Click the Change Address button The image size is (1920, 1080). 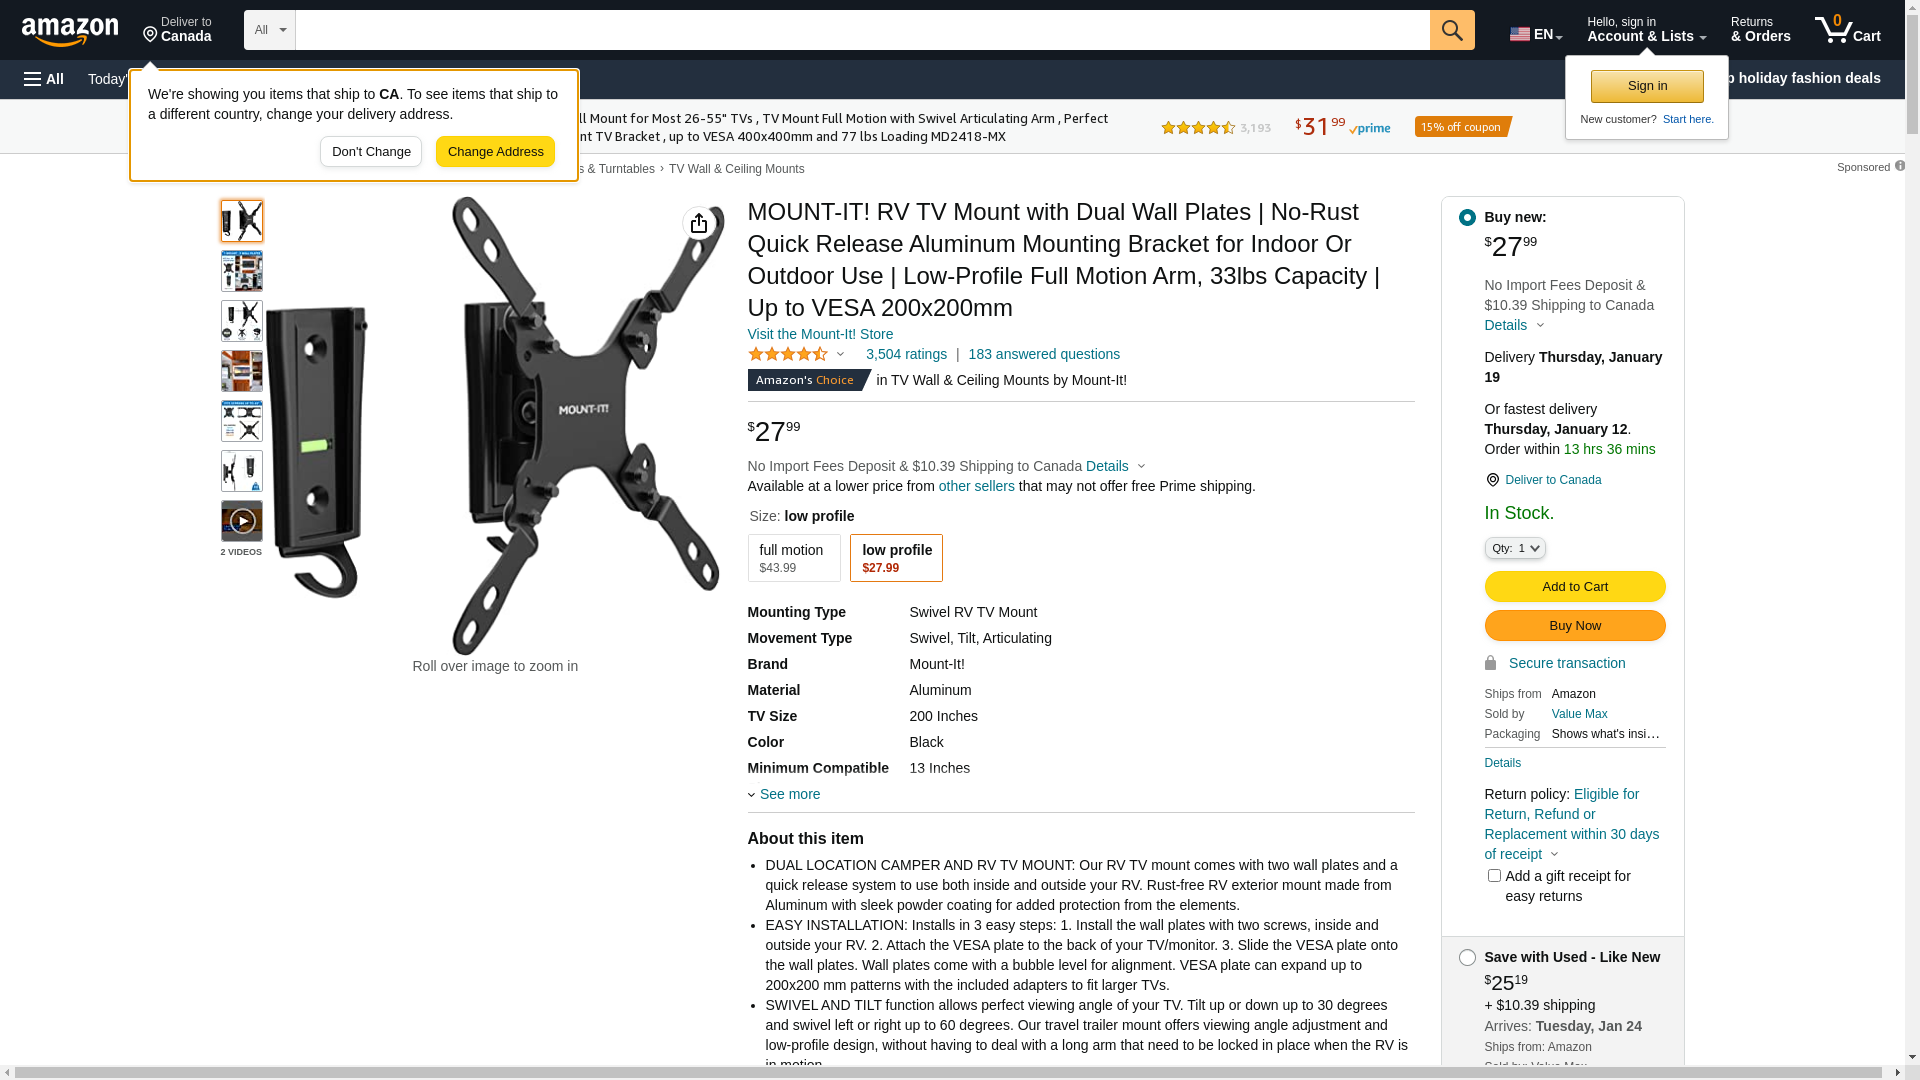pyautogui.click(x=495, y=152)
